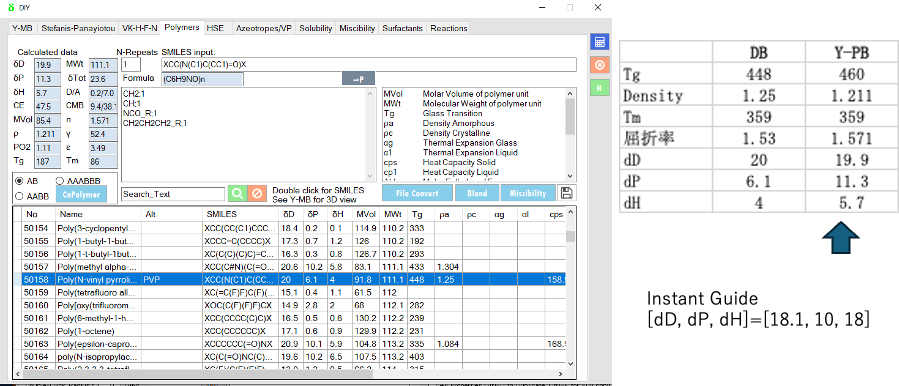Select row 50158 Poly(N-vinyl pyrroli...
The width and height of the screenshot is (899, 386).
coord(290,279)
